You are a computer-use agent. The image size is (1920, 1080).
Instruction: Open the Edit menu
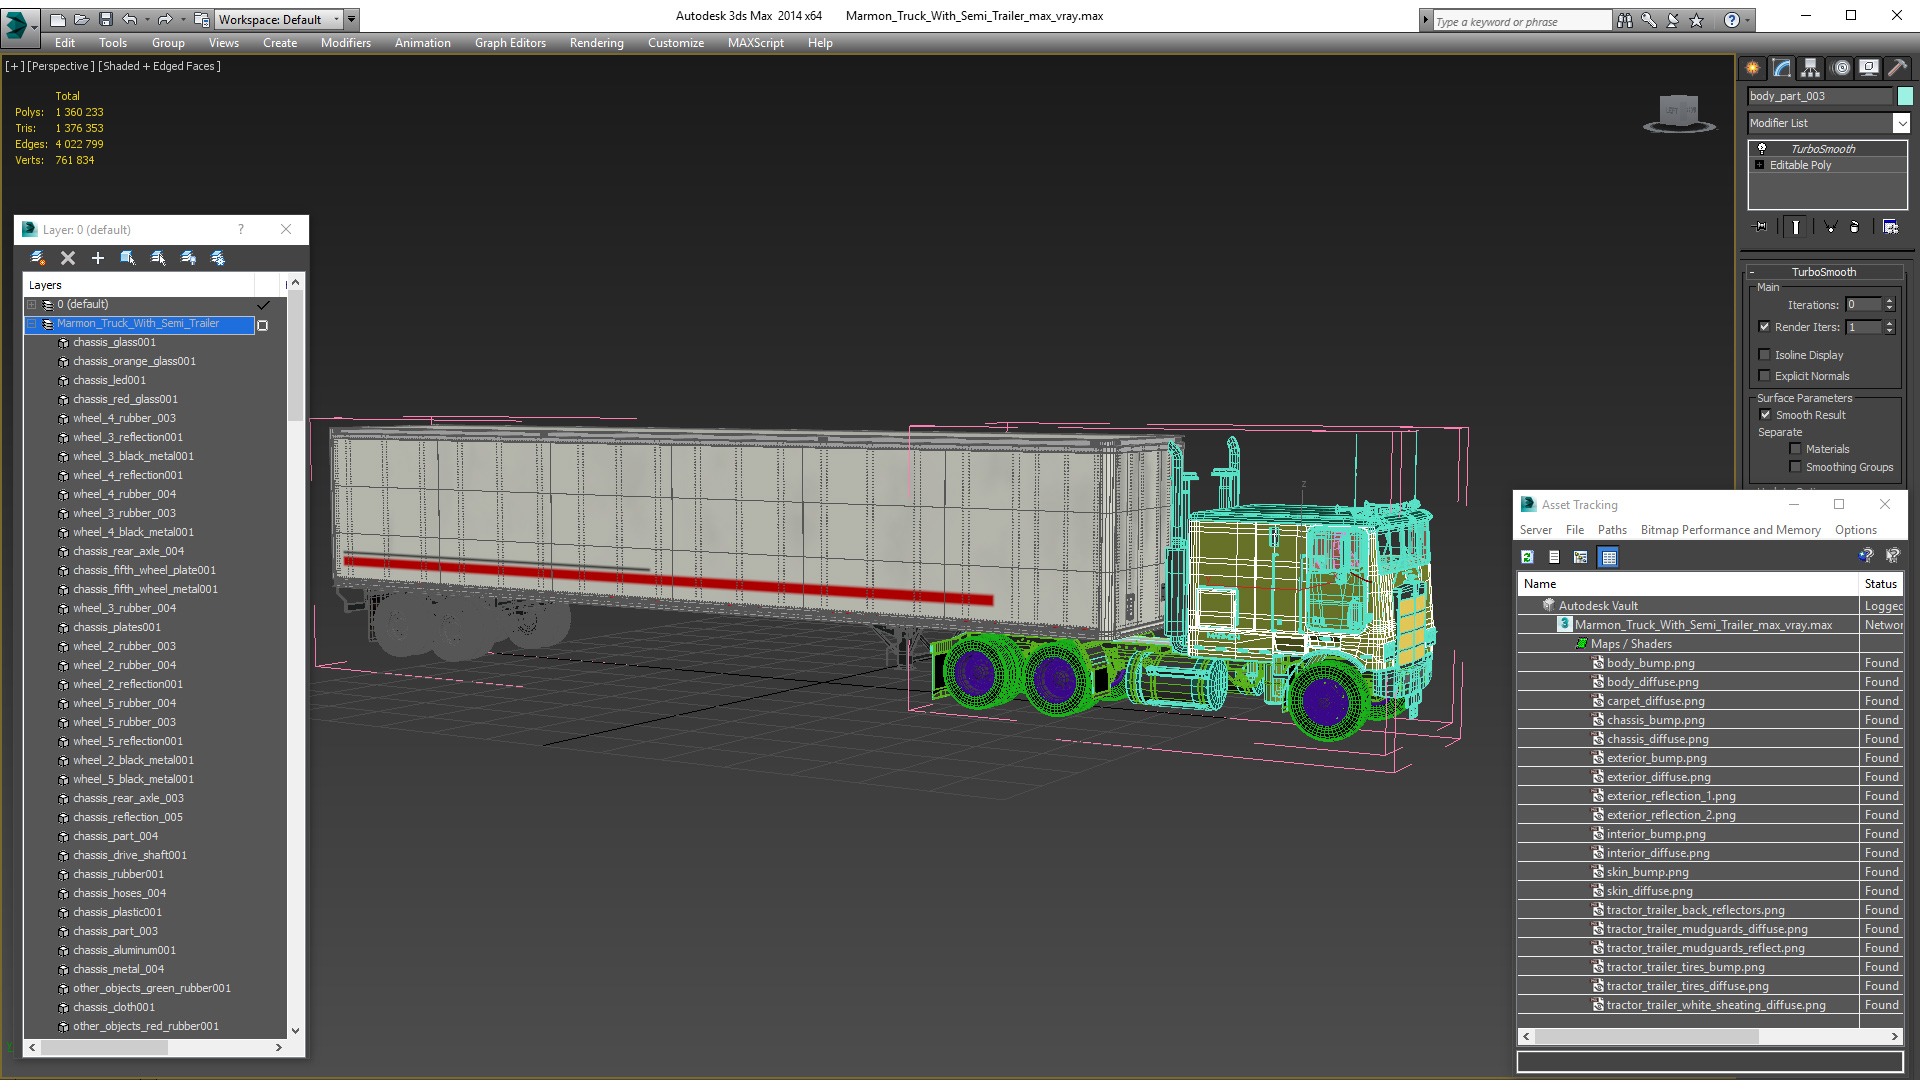point(65,43)
